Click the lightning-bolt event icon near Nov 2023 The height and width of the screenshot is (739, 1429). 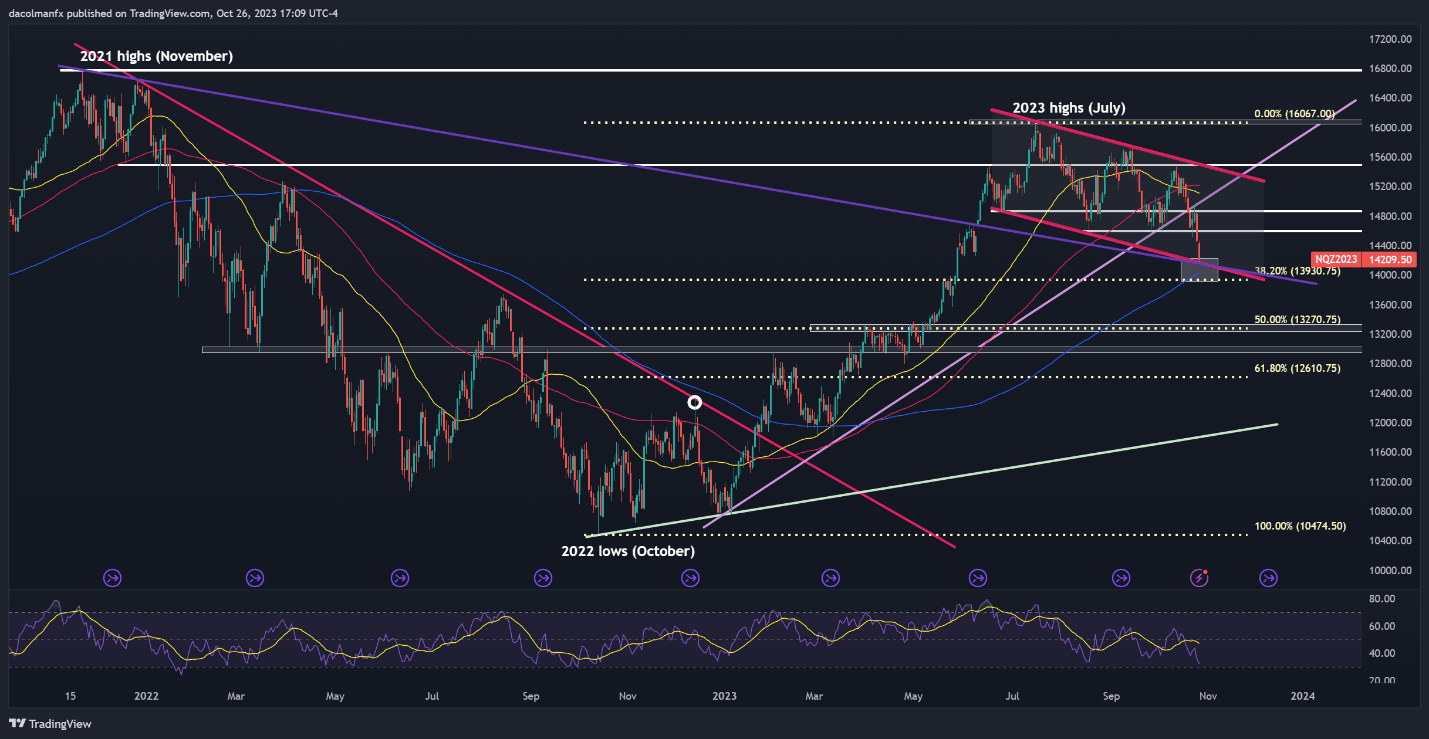[x=1199, y=577]
